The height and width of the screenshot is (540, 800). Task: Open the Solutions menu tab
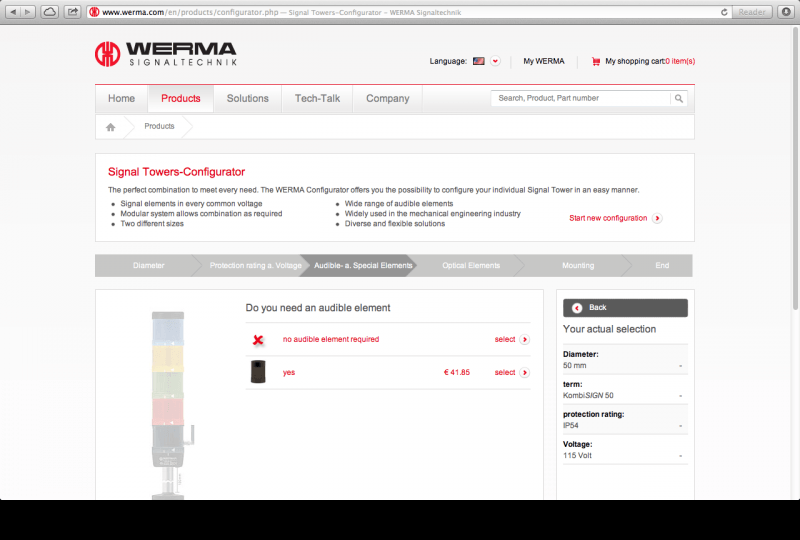(247, 99)
